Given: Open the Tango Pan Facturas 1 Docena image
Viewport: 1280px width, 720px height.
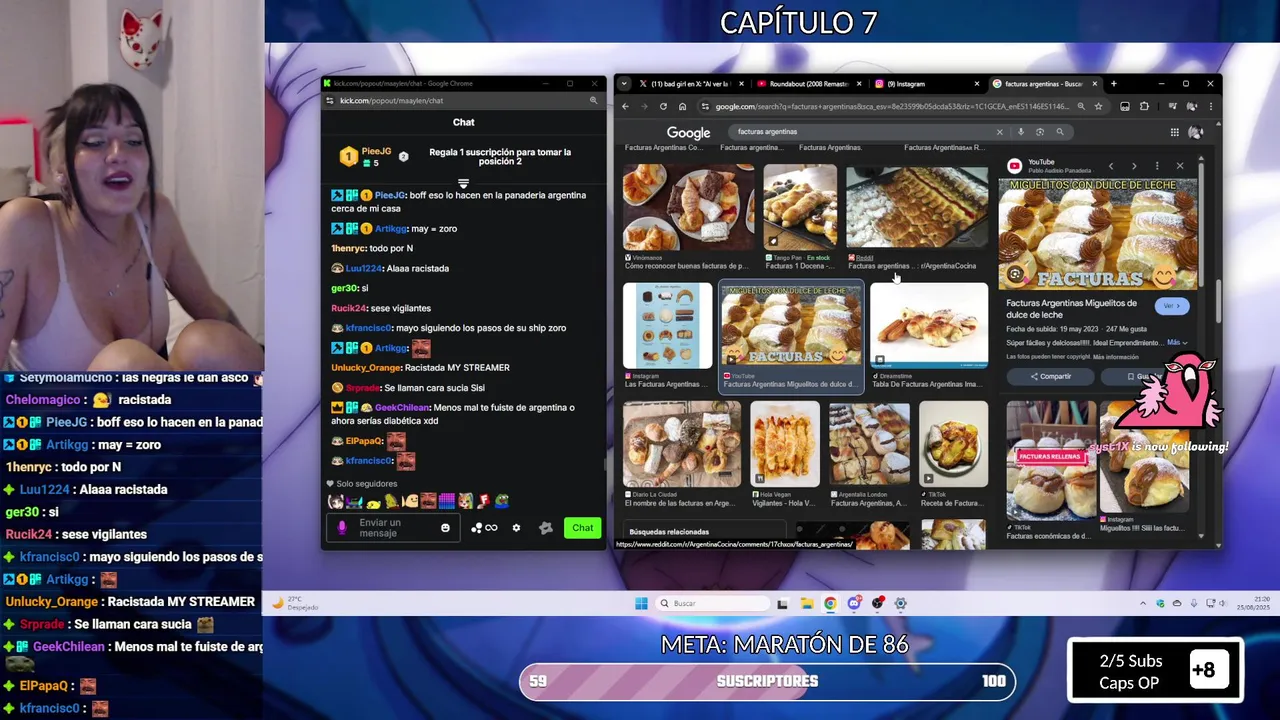Looking at the screenshot, I should click(800, 208).
